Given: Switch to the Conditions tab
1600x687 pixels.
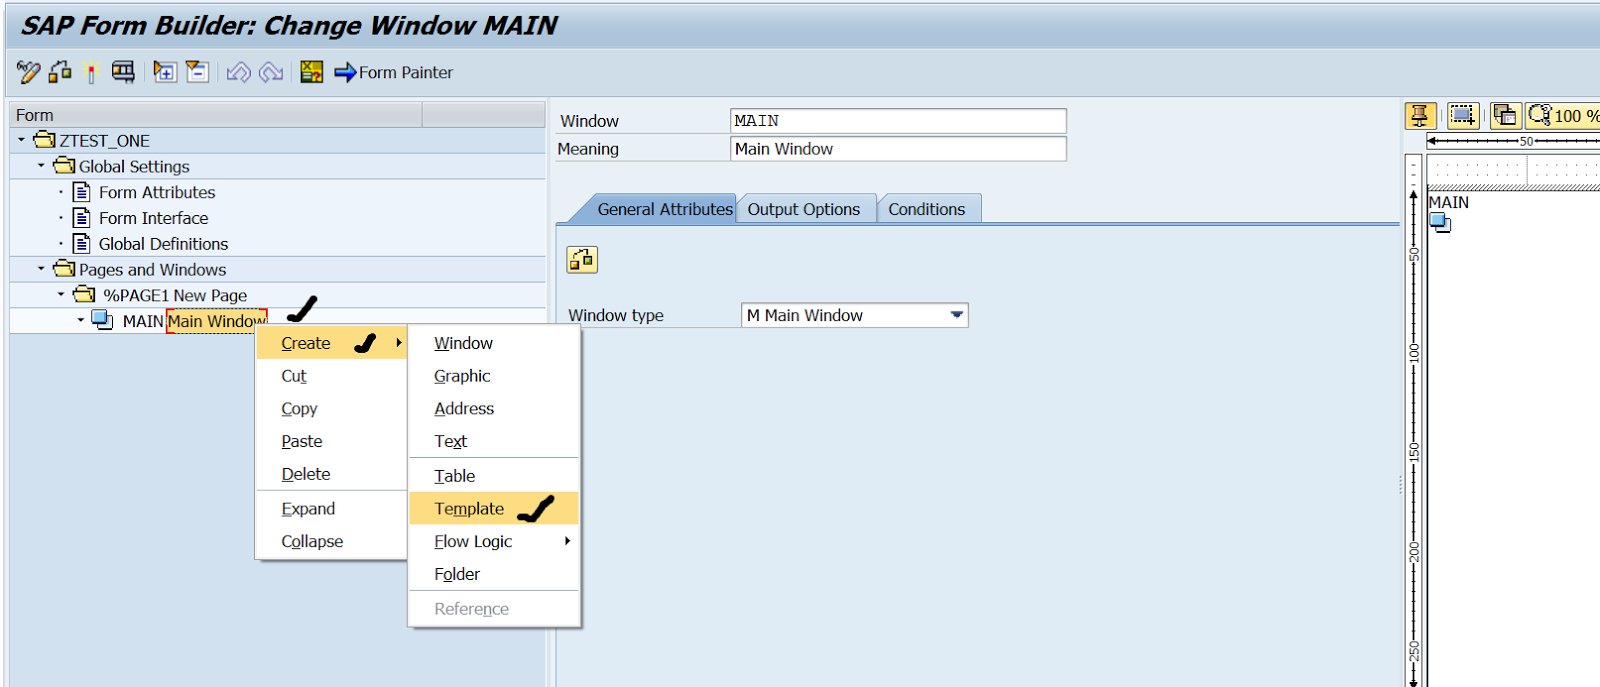Looking at the screenshot, I should tap(927, 209).
